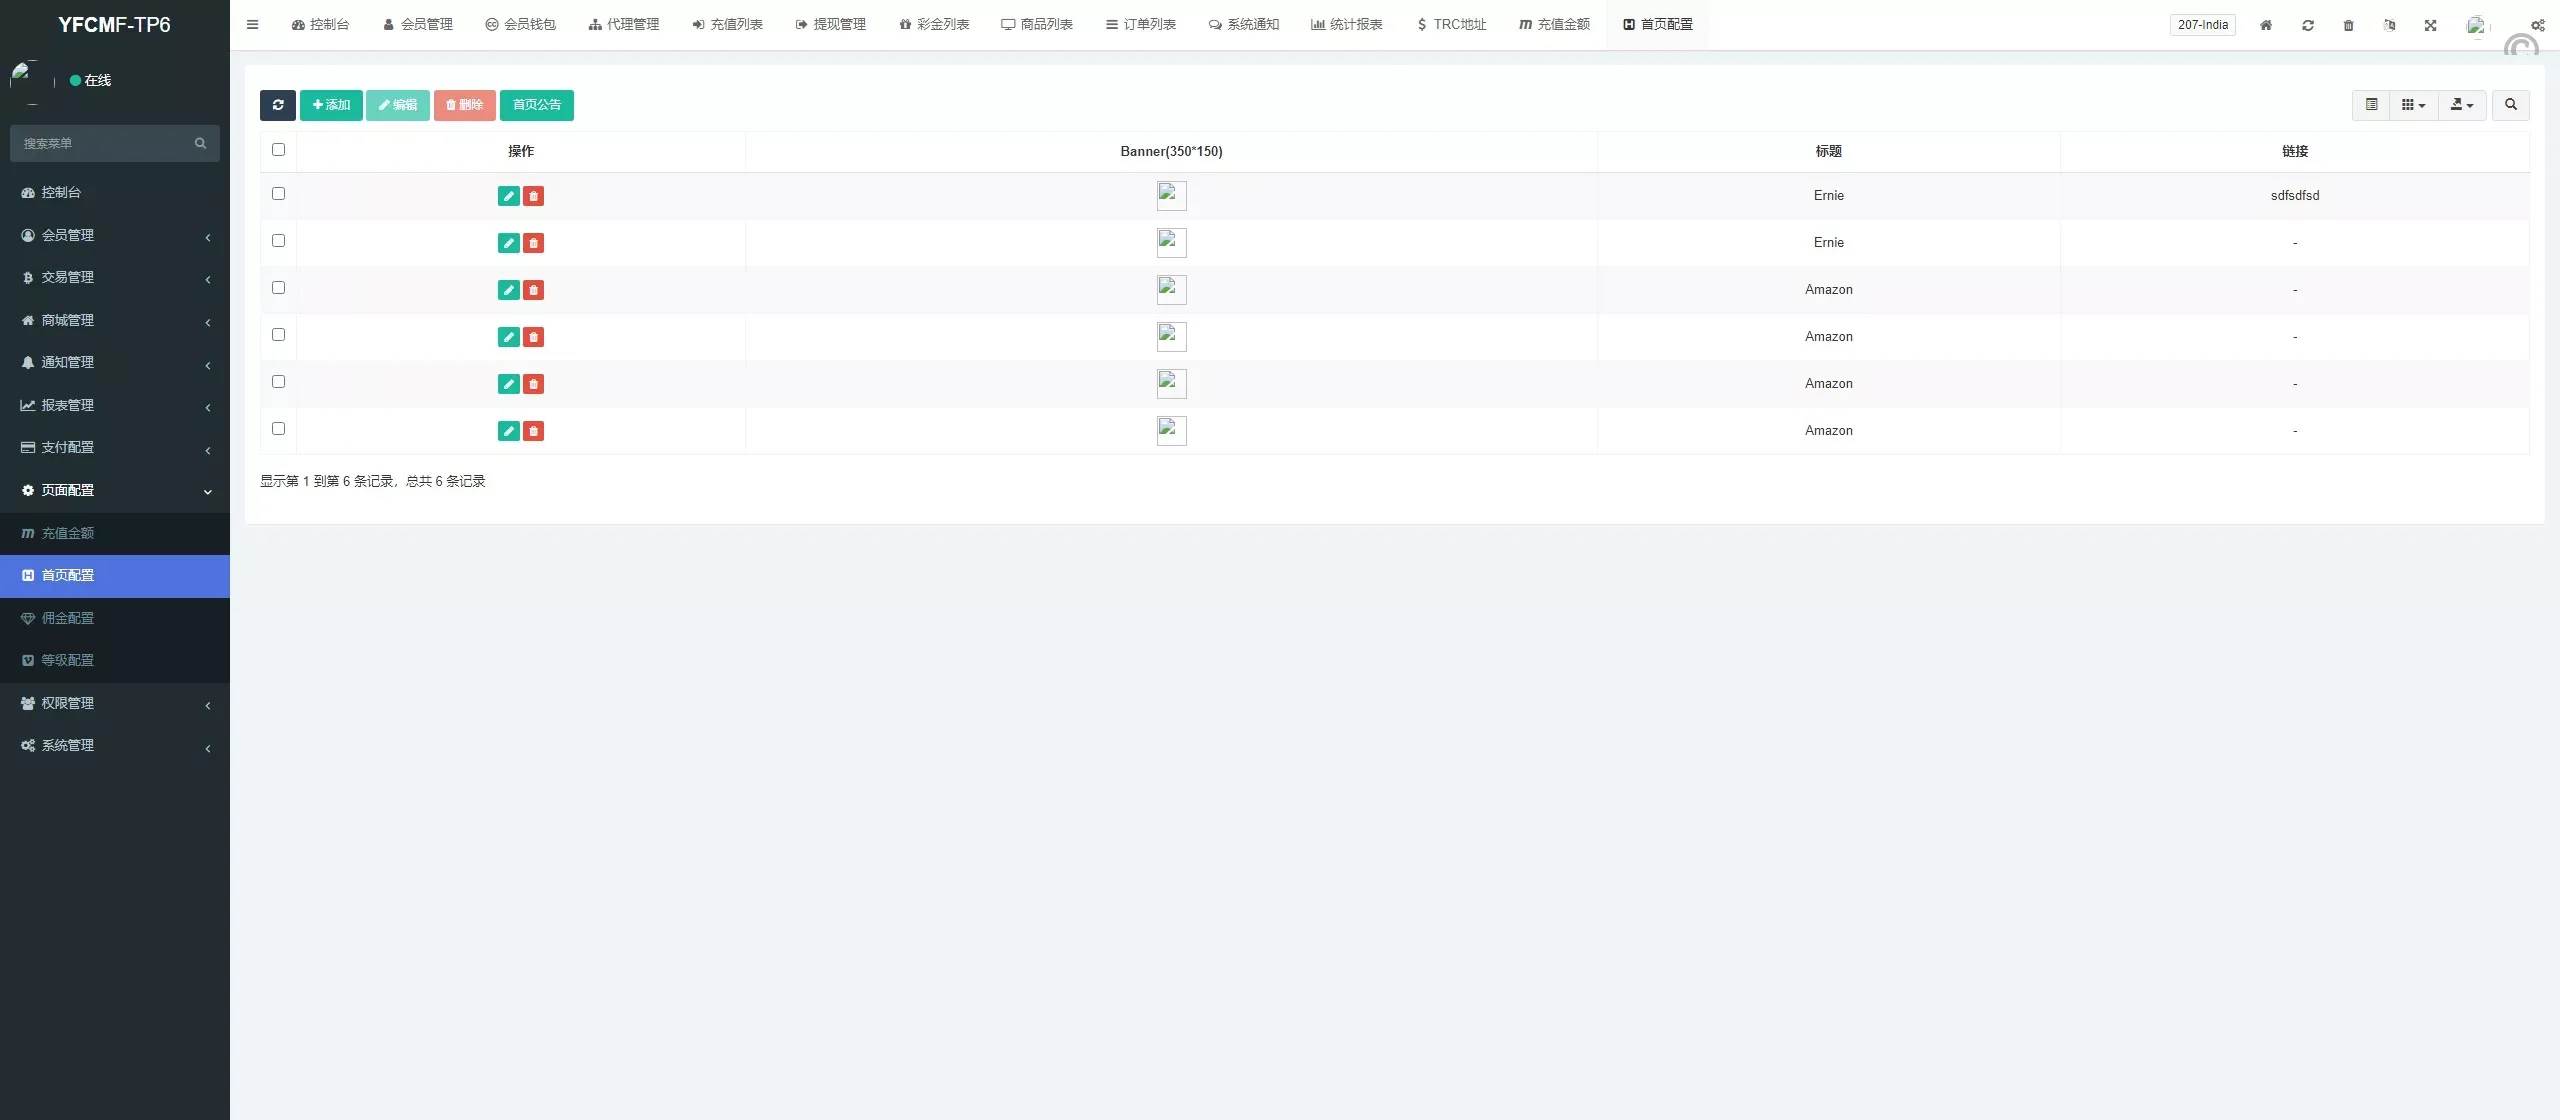This screenshot has height=1120, width=2560.
Task: Edit the first Amazon banner row
Action: click(508, 290)
